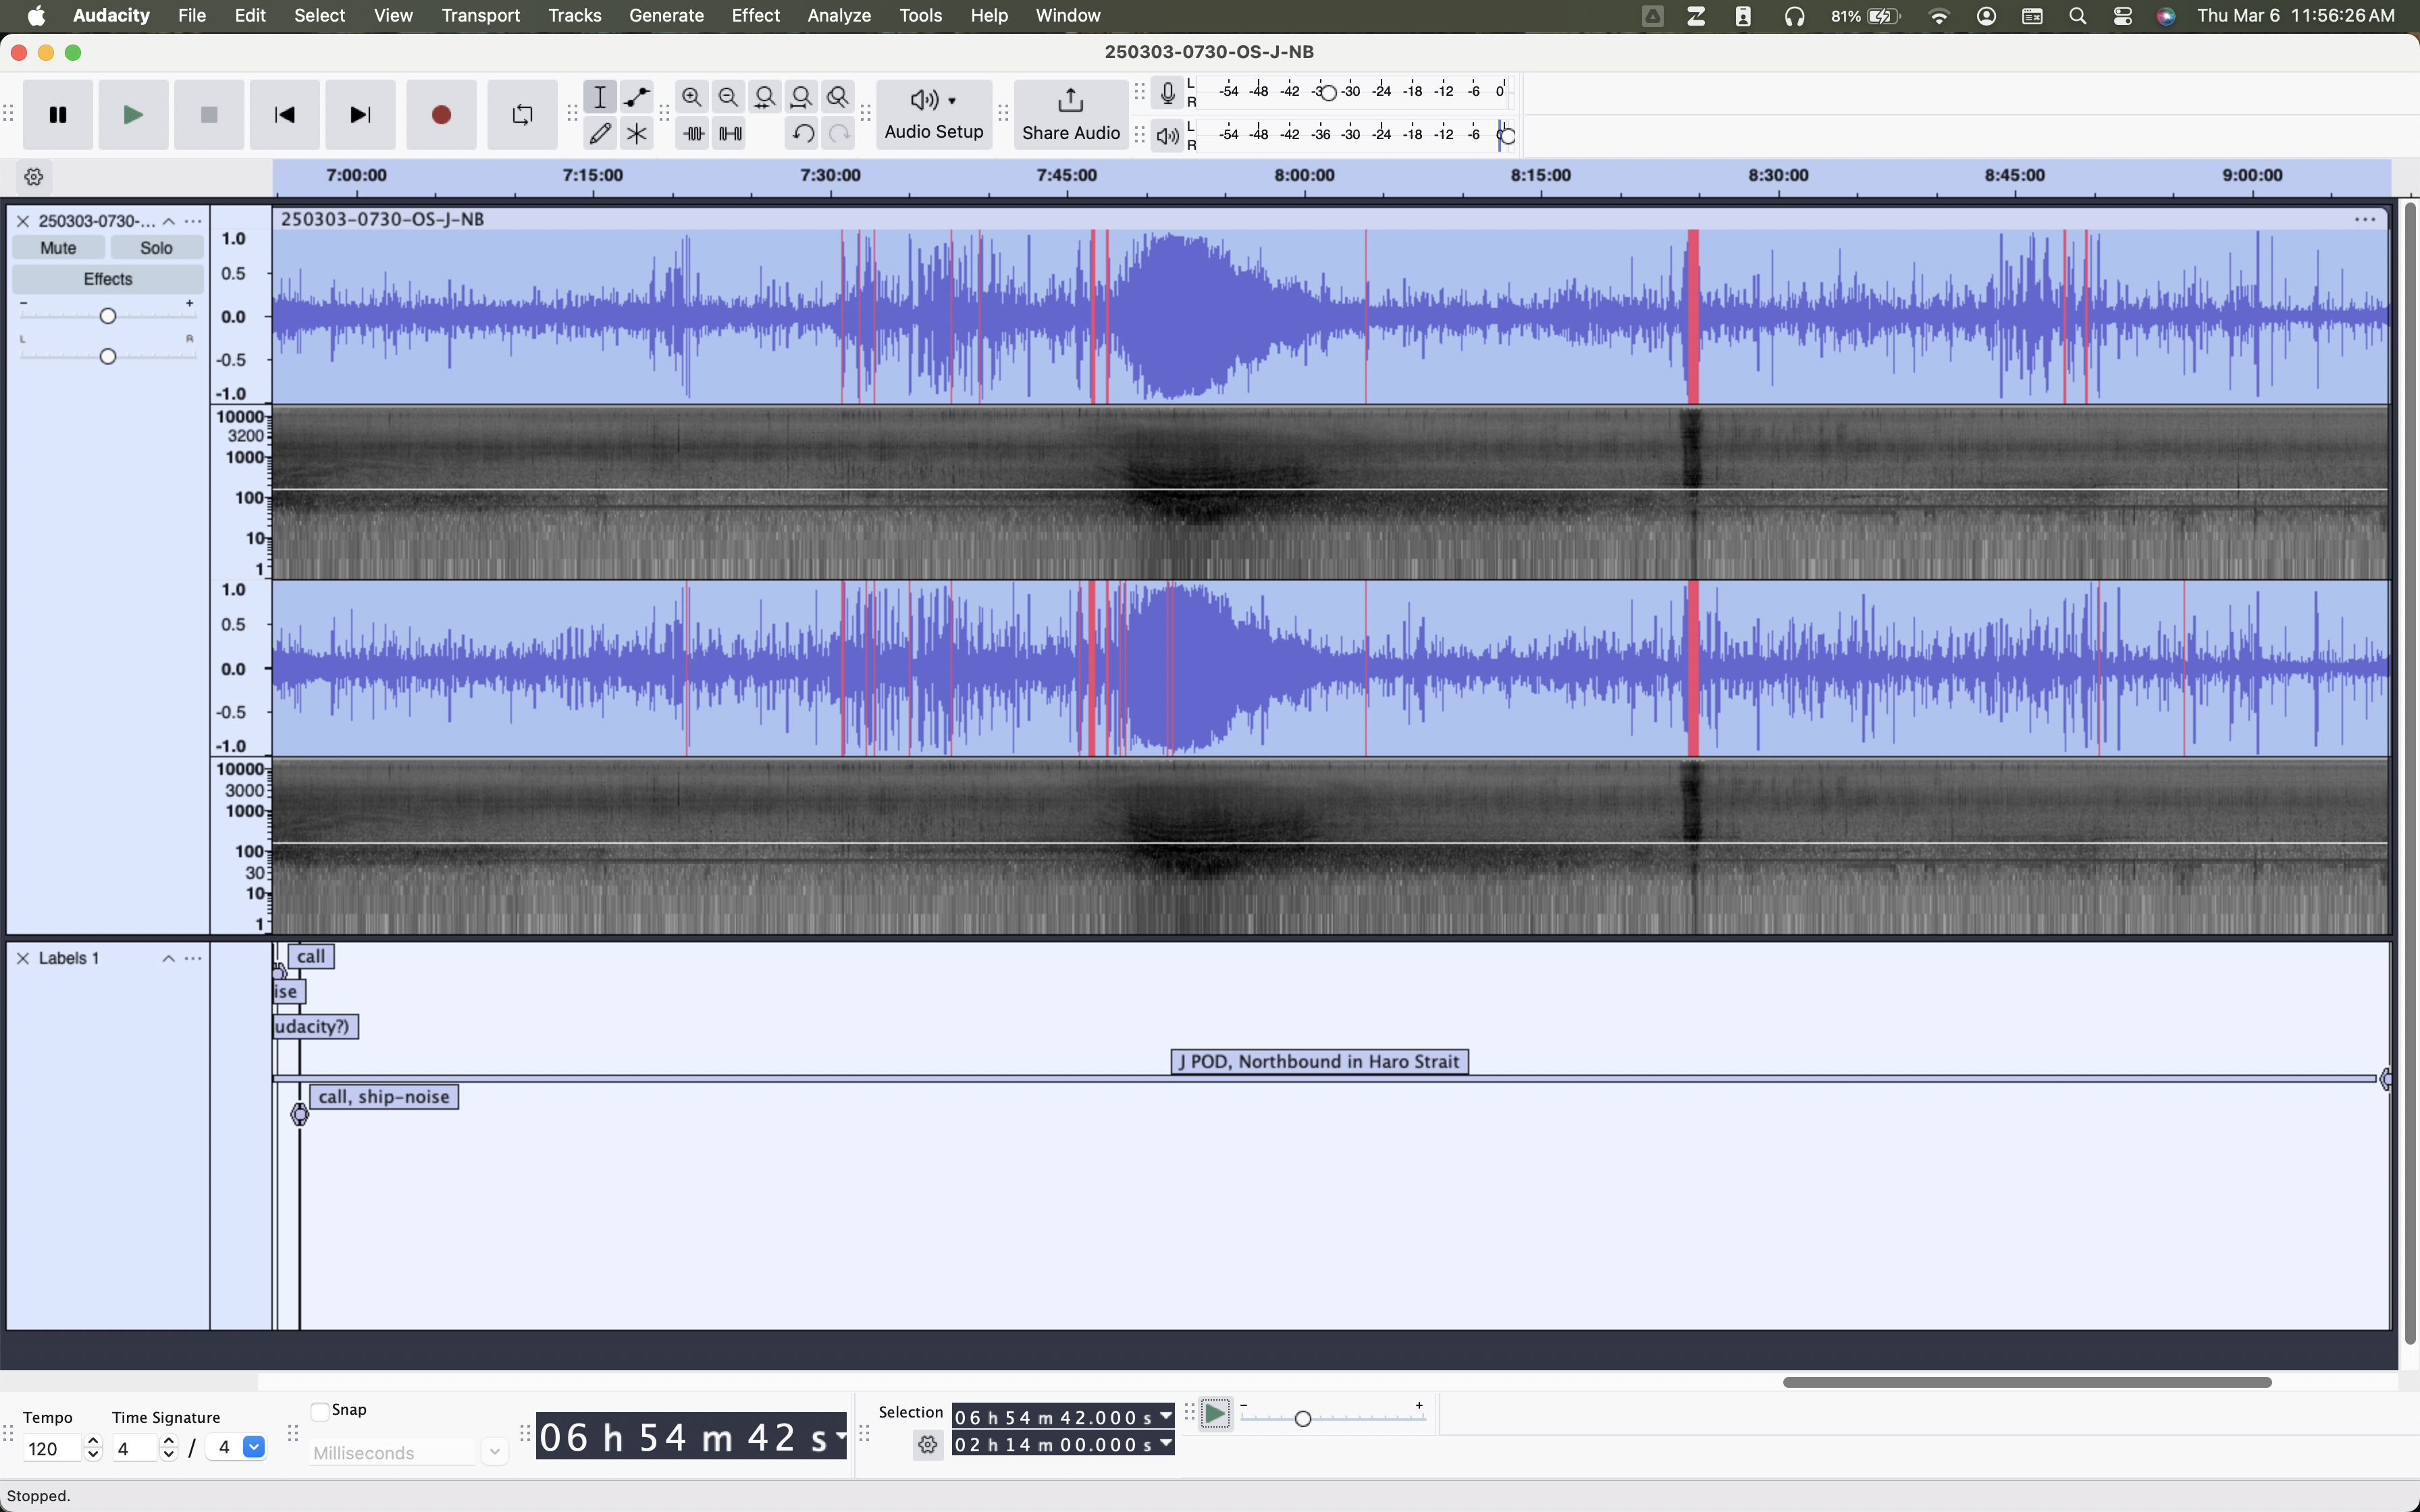Image resolution: width=2420 pixels, height=1512 pixels.
Task: Select the Envelope tool
Action: pos(636,97)
